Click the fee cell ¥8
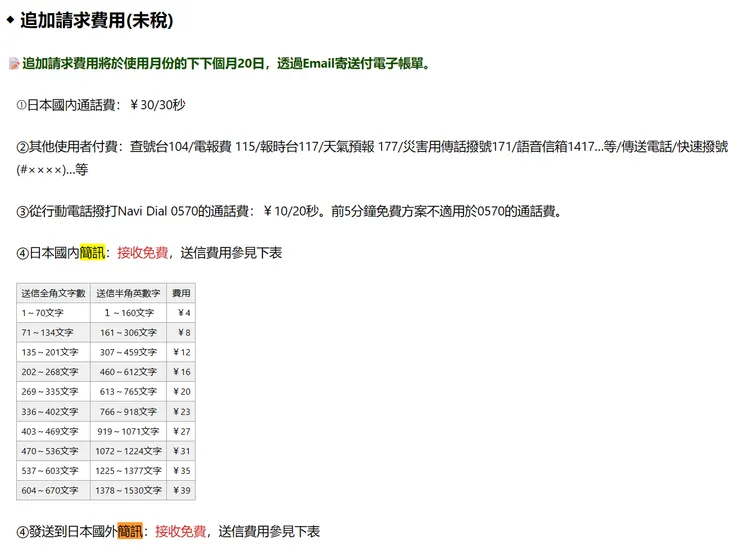Image resolution: width=740 pixels, height=550 pixels. coord(181,333)
